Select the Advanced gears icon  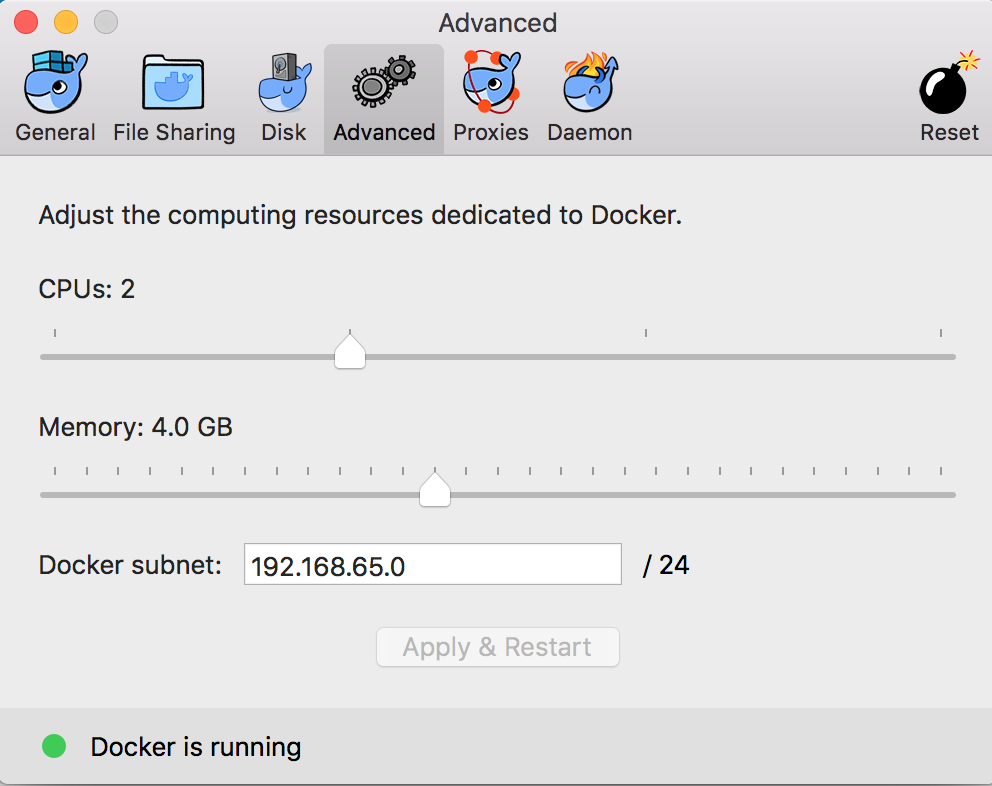tap(384, 82)
